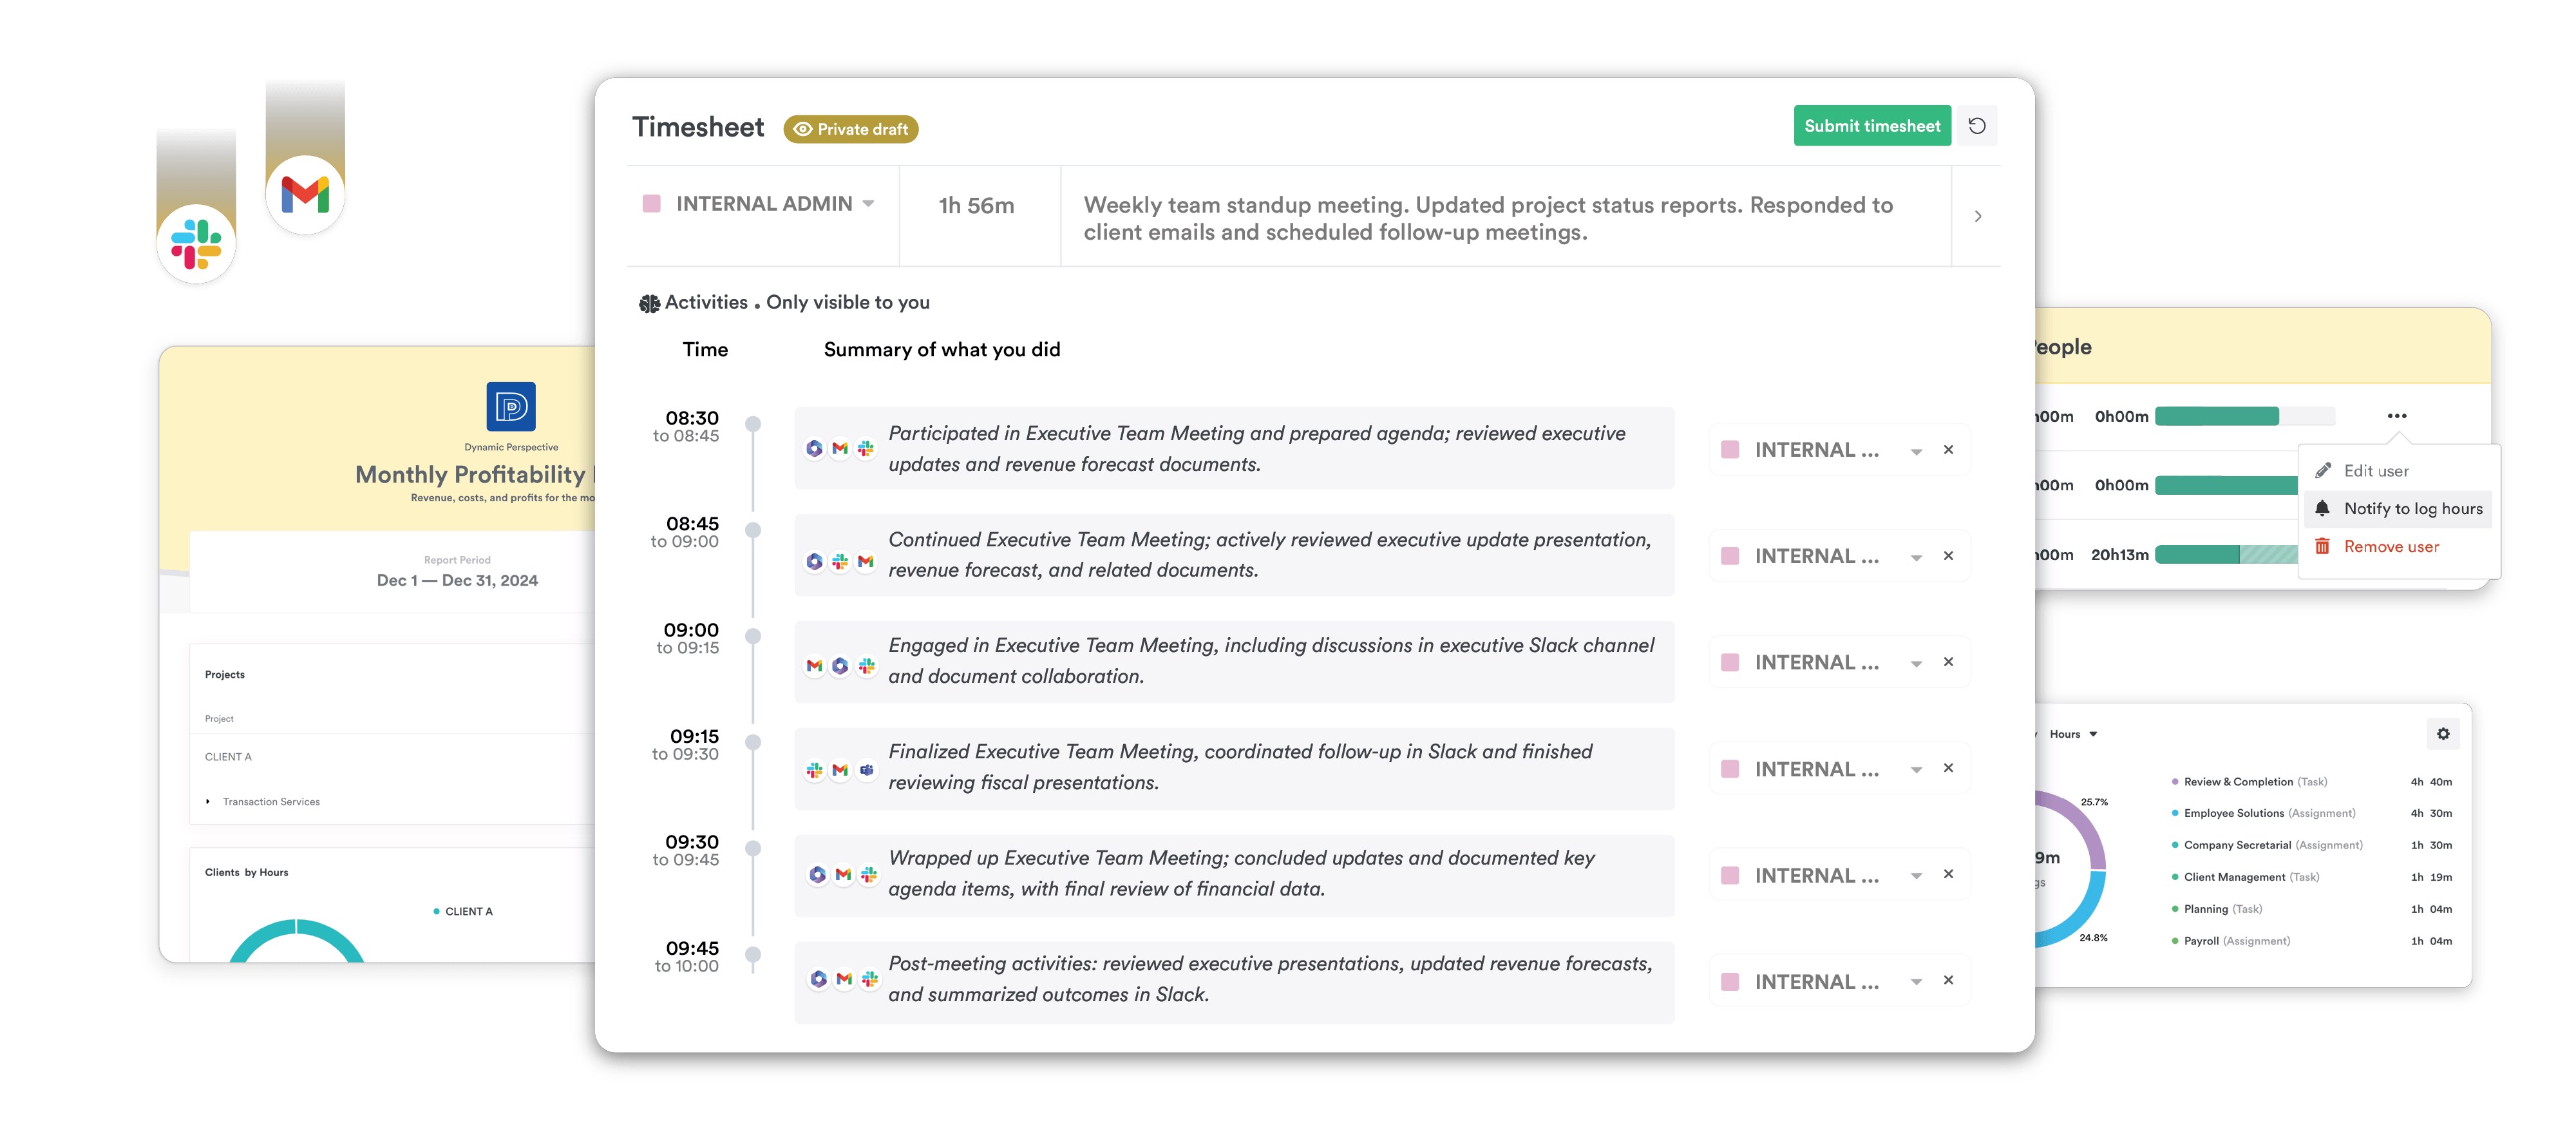Screen dimensions: 2576x1141
Task: Open the settings gear in Hours panel
Action: pyautogui.click(x=2442, y=734)
